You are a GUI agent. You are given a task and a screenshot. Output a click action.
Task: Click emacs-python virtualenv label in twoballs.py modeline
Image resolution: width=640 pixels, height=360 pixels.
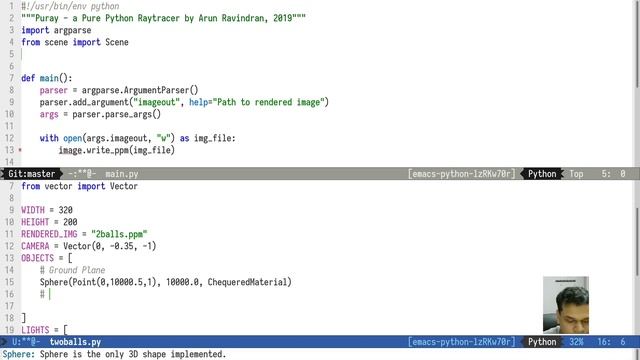[461, 342]
